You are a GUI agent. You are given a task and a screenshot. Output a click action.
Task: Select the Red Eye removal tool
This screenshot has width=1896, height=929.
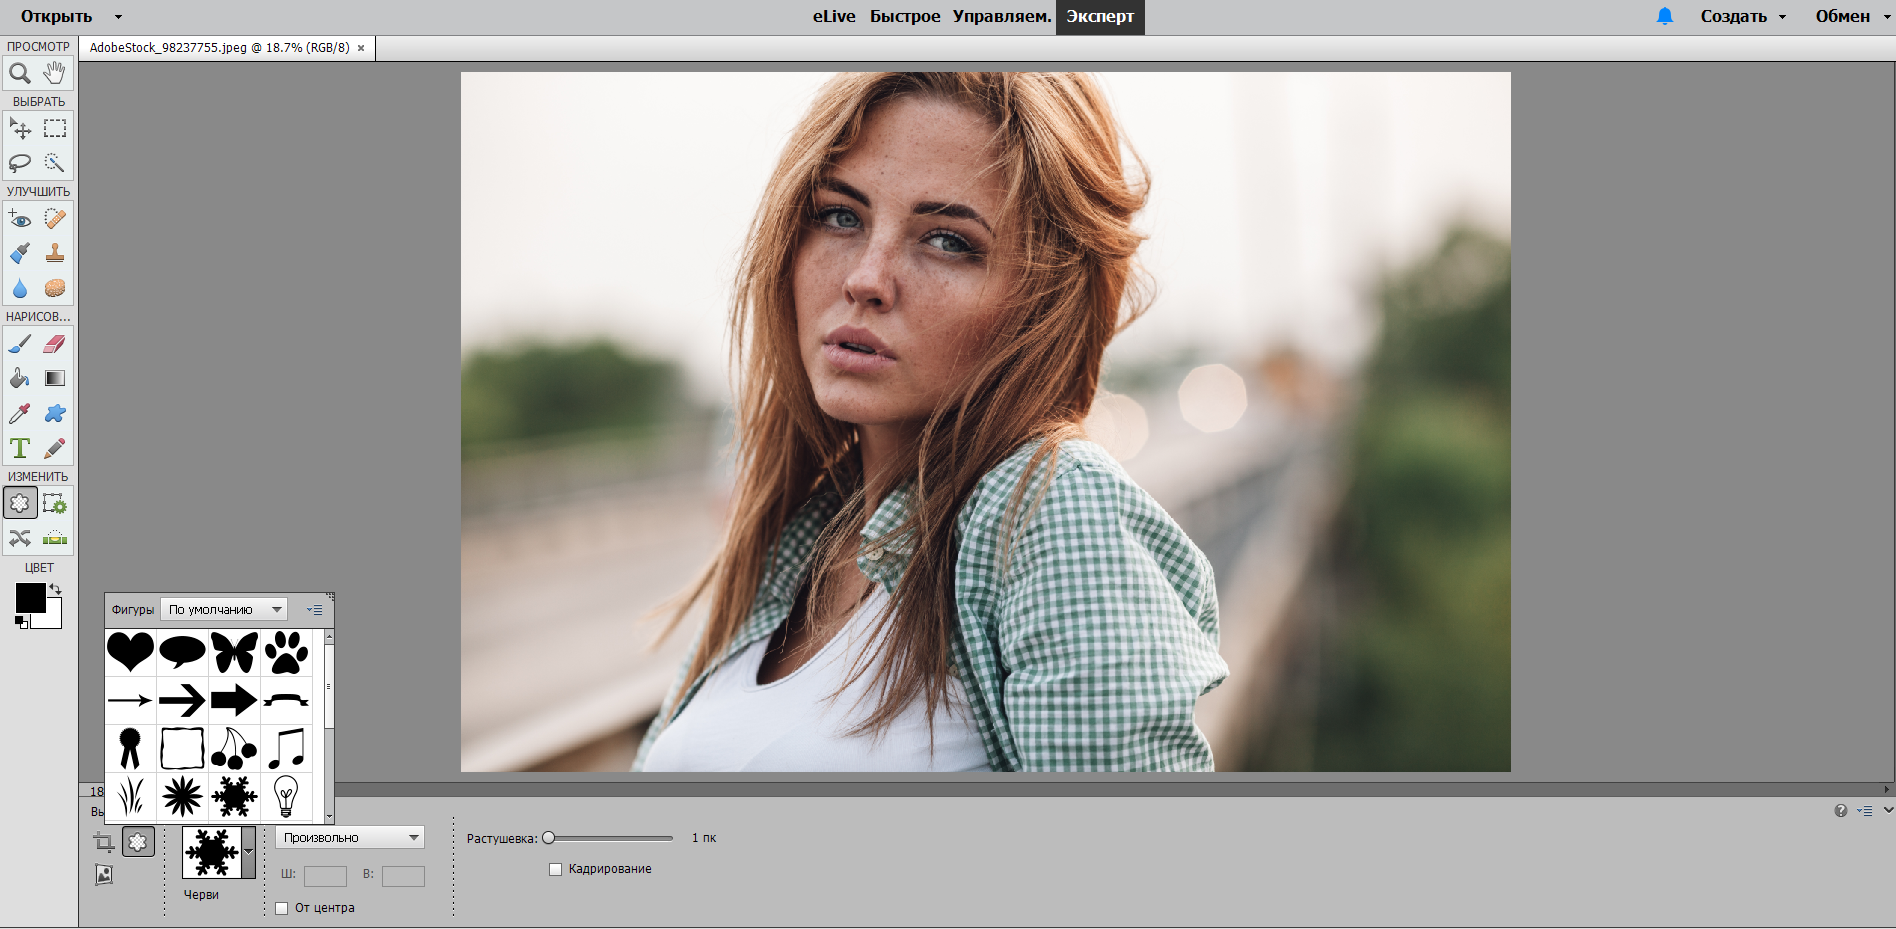tap(20, 219)
